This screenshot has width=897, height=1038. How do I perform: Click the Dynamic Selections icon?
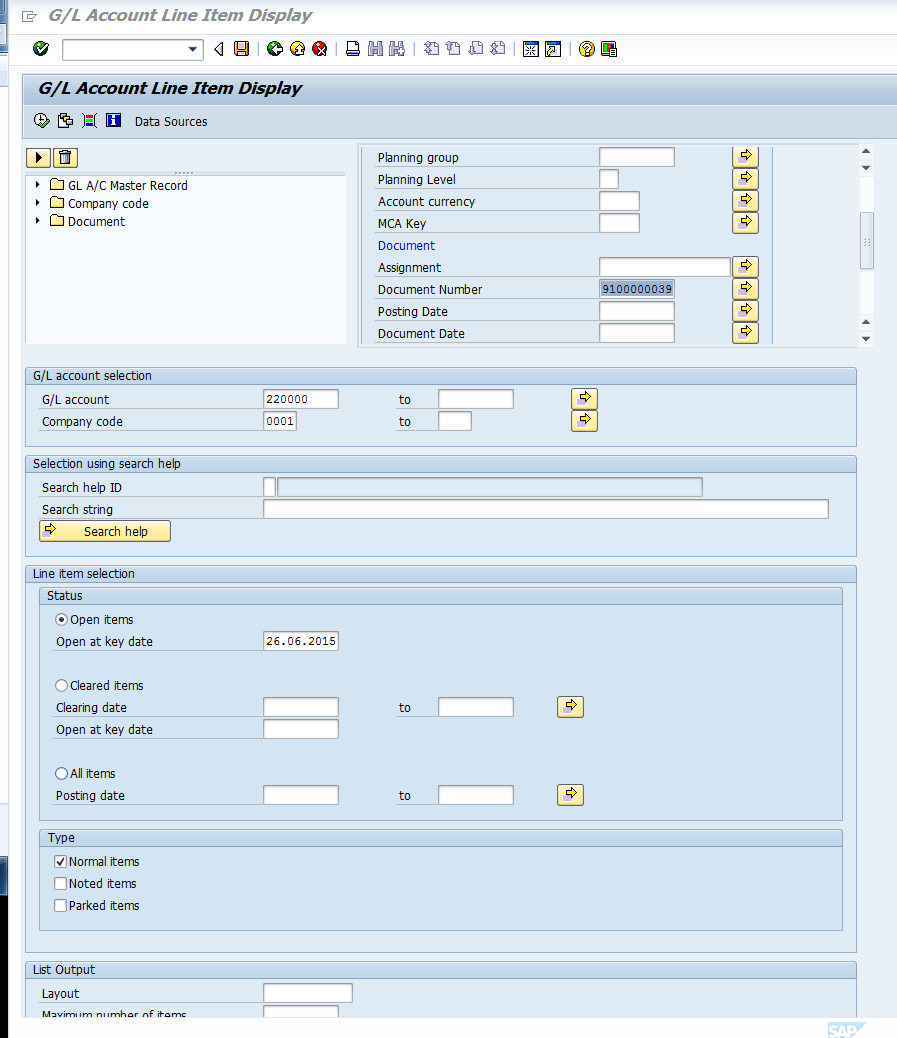[89, 120]
